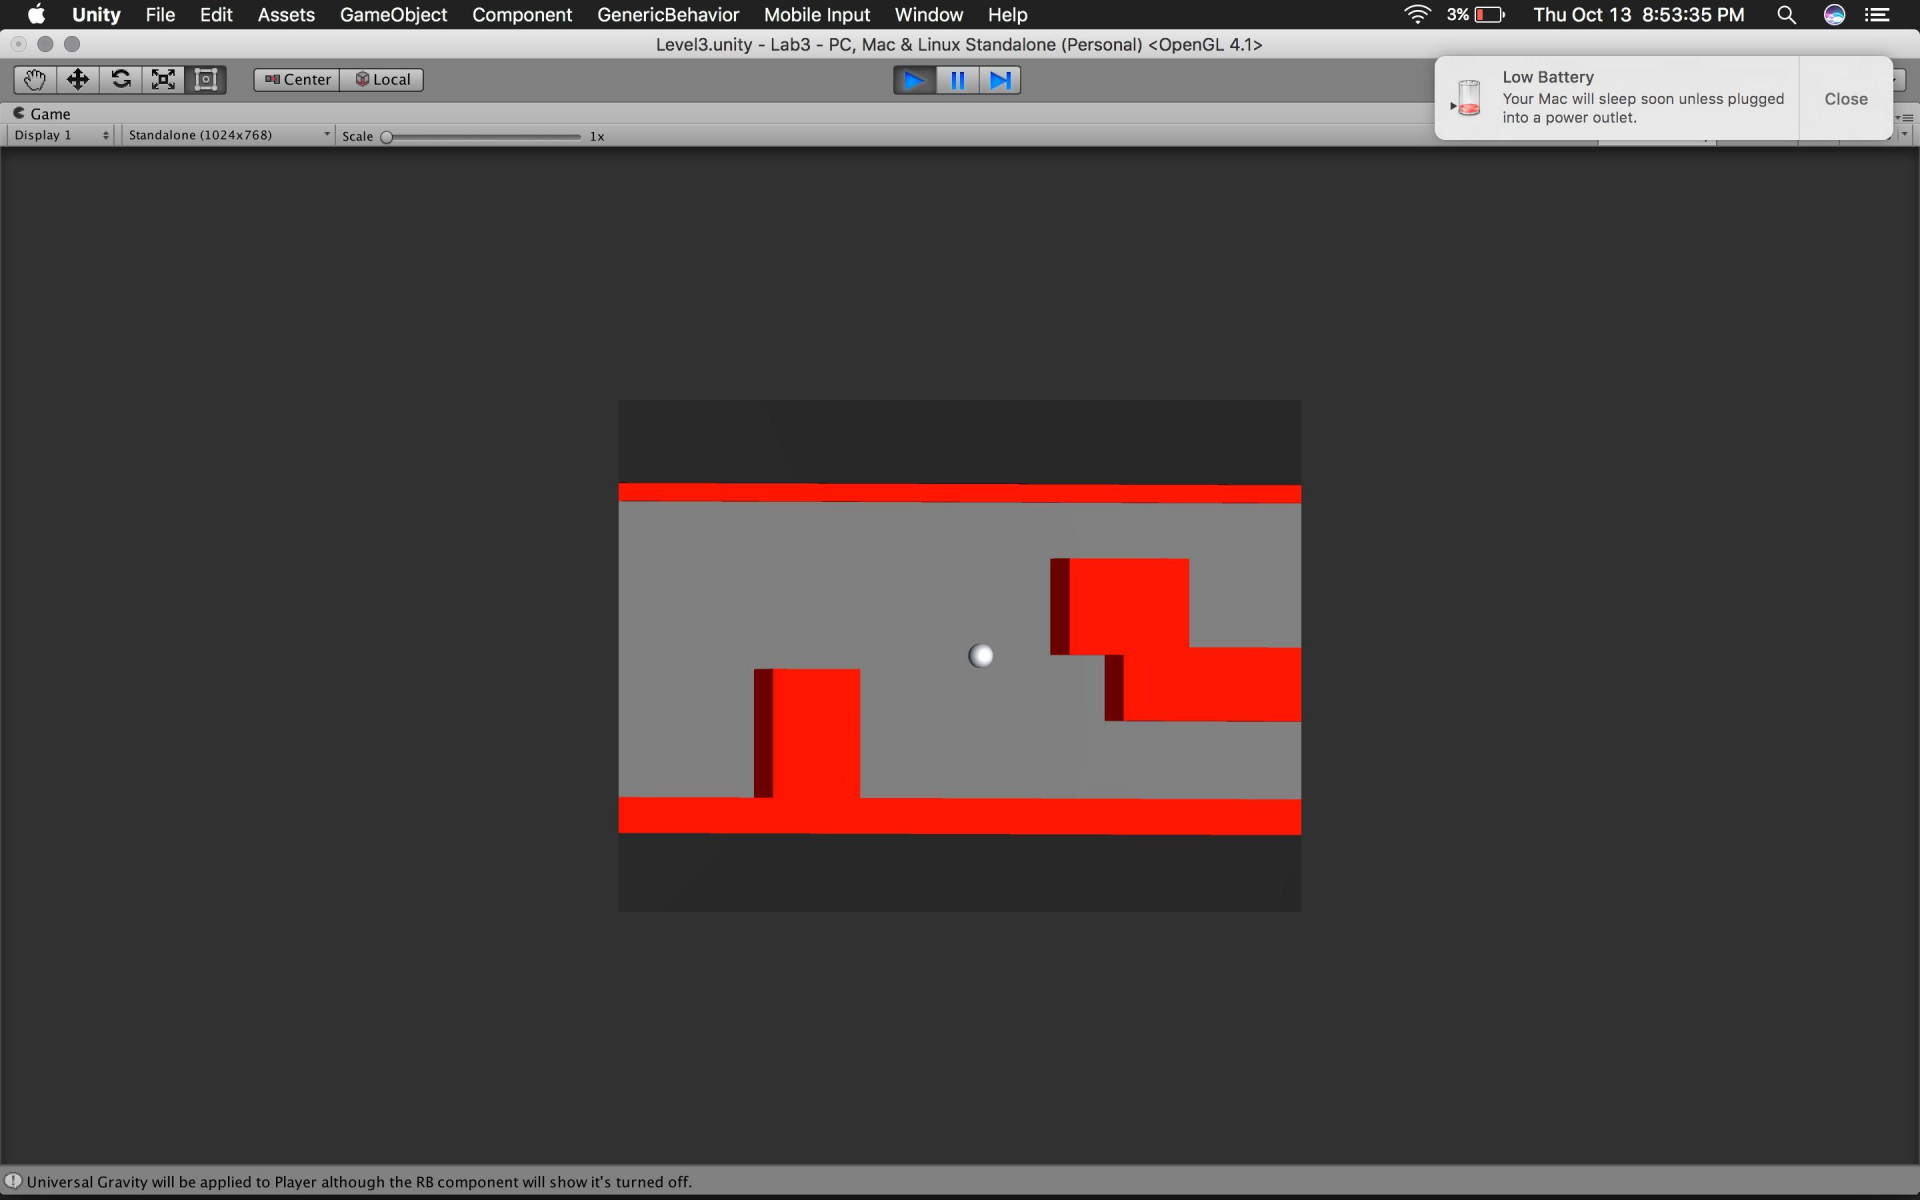
Task: Select the Game tab
Action: pyautogui.click(x=42, y=113)
